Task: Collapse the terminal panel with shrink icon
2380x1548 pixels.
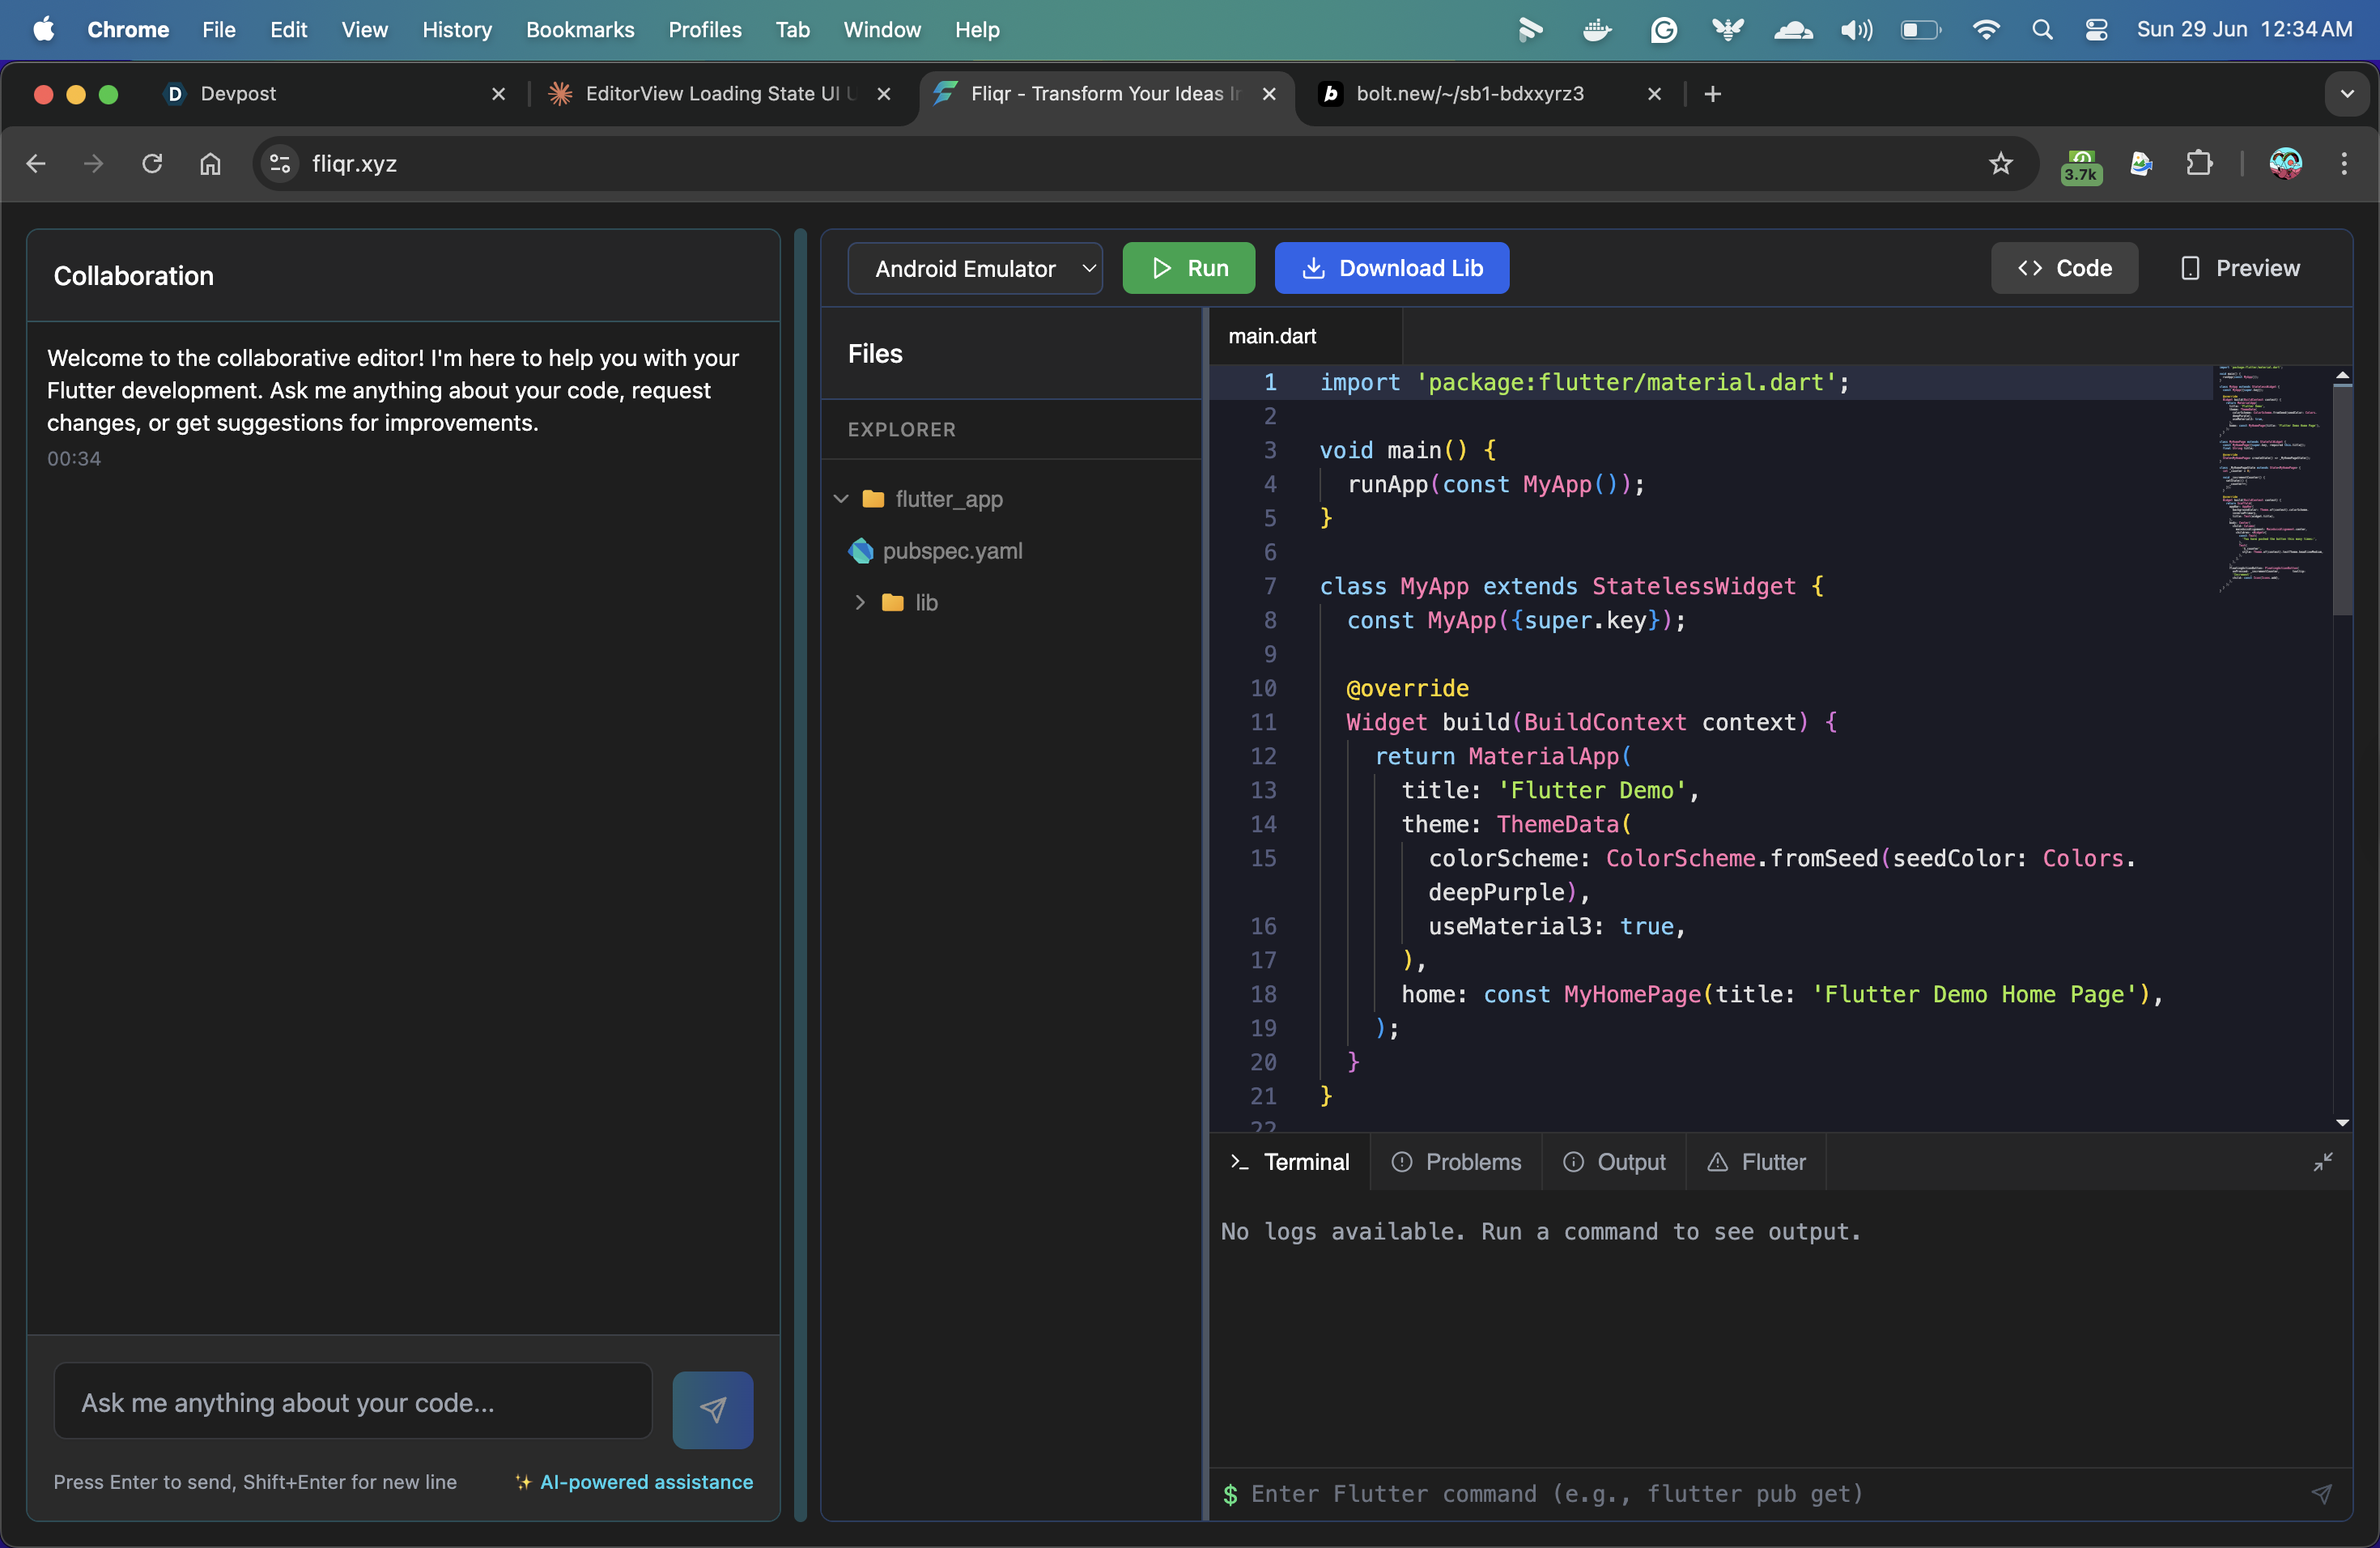Action: [2322, 1161]
